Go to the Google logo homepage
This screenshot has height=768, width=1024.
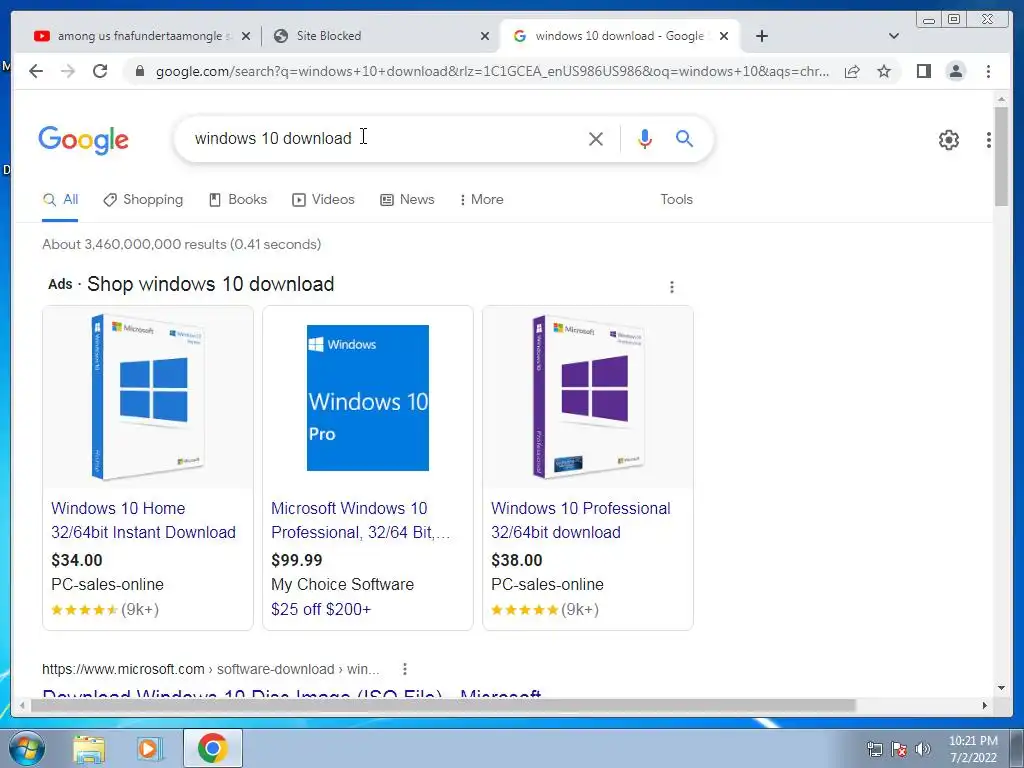pos(84,140)
